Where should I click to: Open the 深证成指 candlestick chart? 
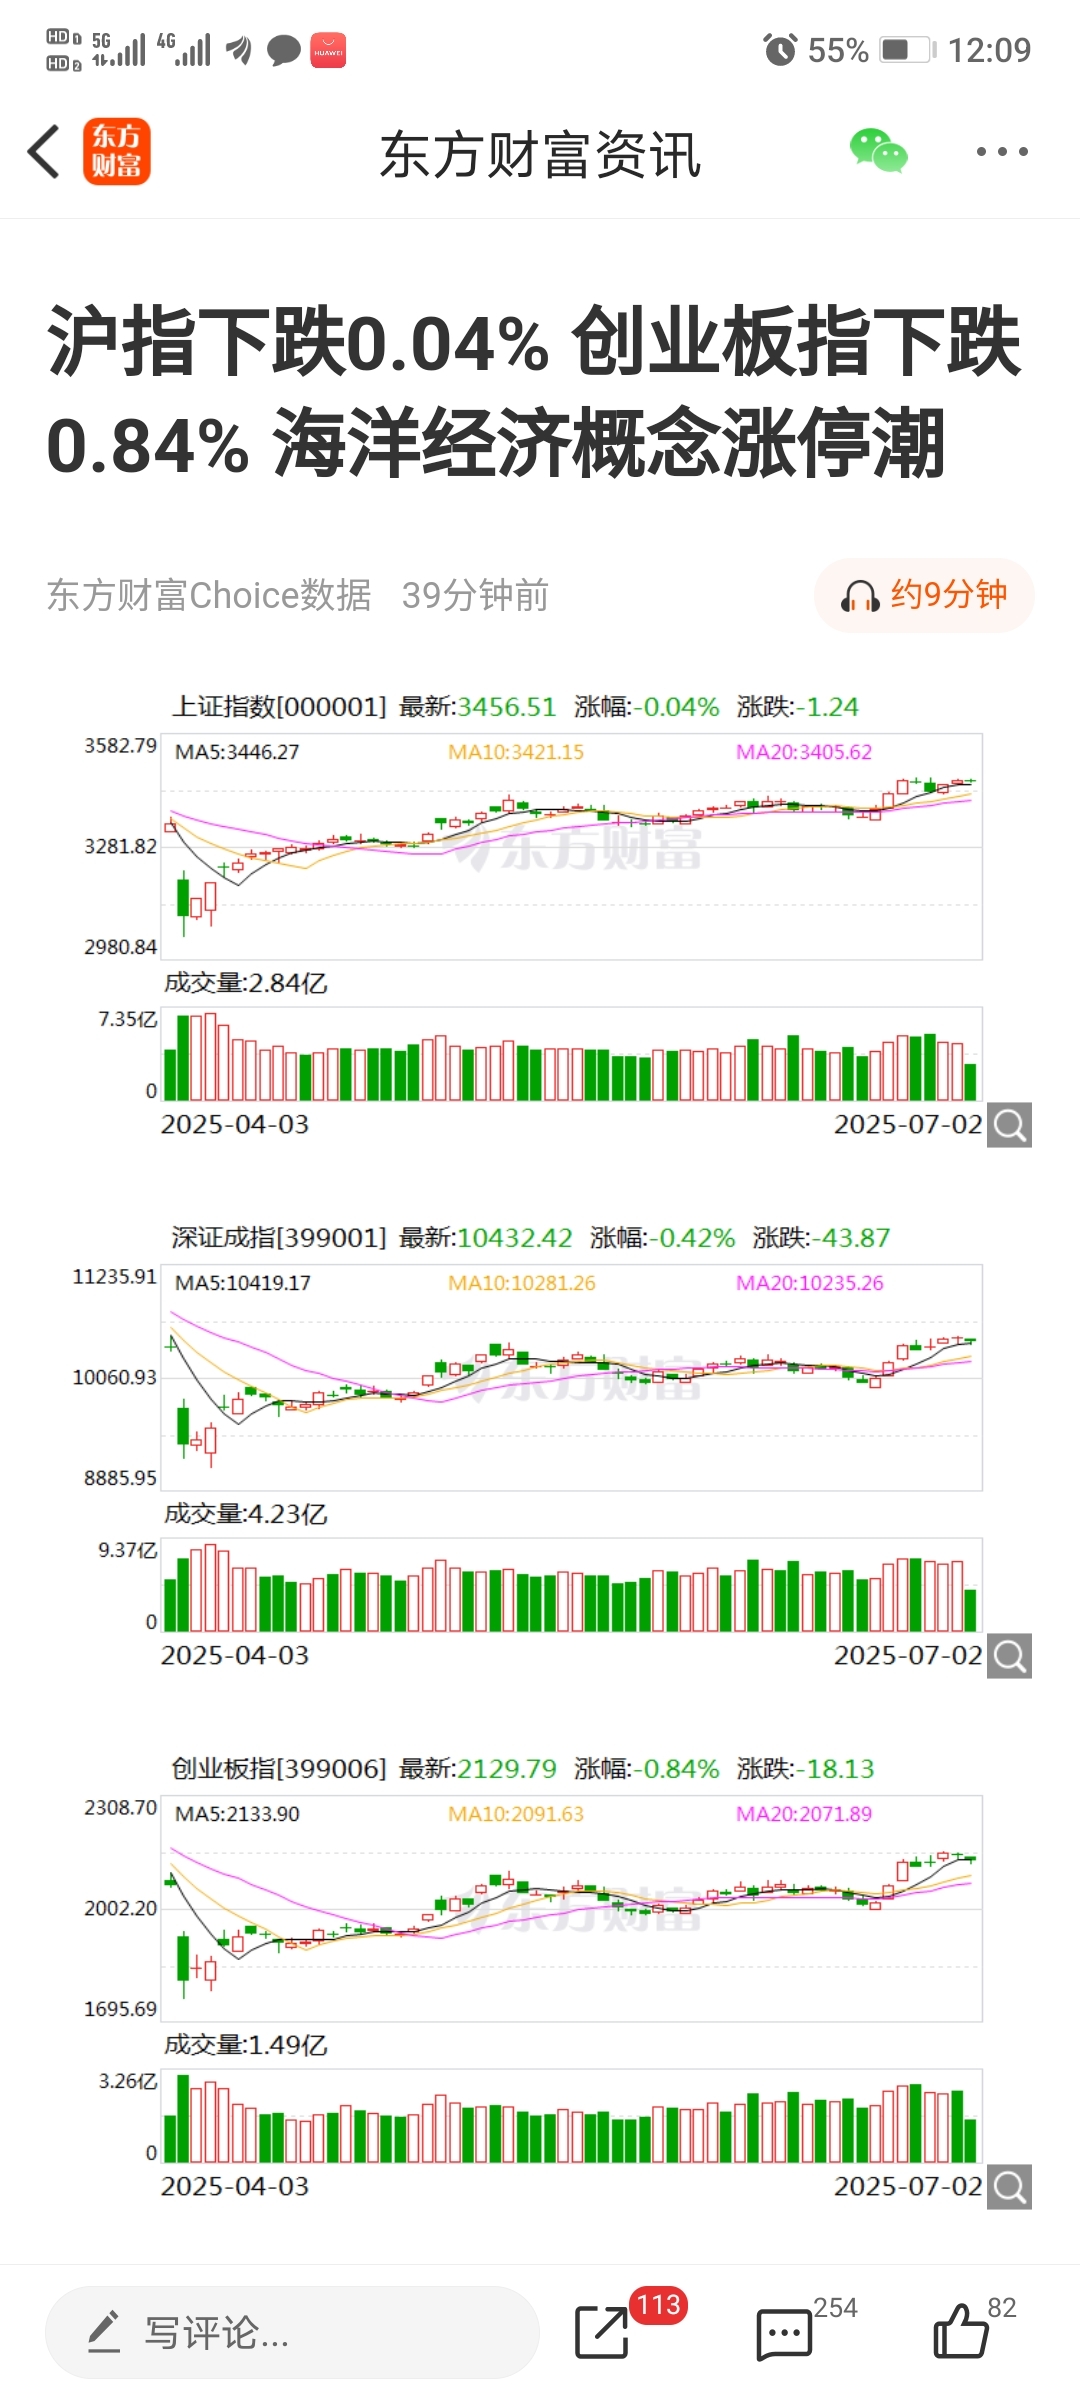(x=572, y=1378)
